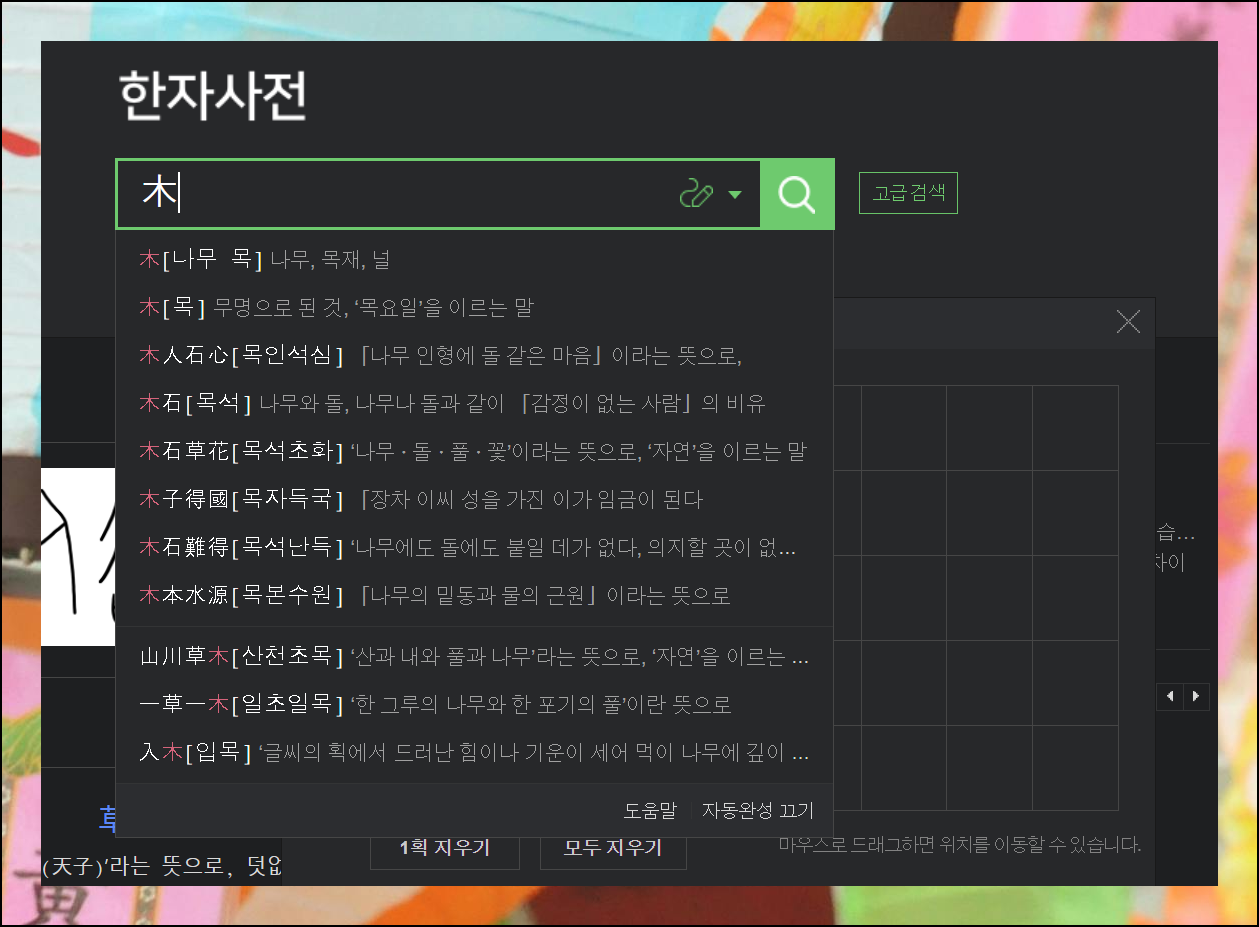Open the 도움말 help link
Viewport: 1259px width, 927px height.
[x=650, y=810]
